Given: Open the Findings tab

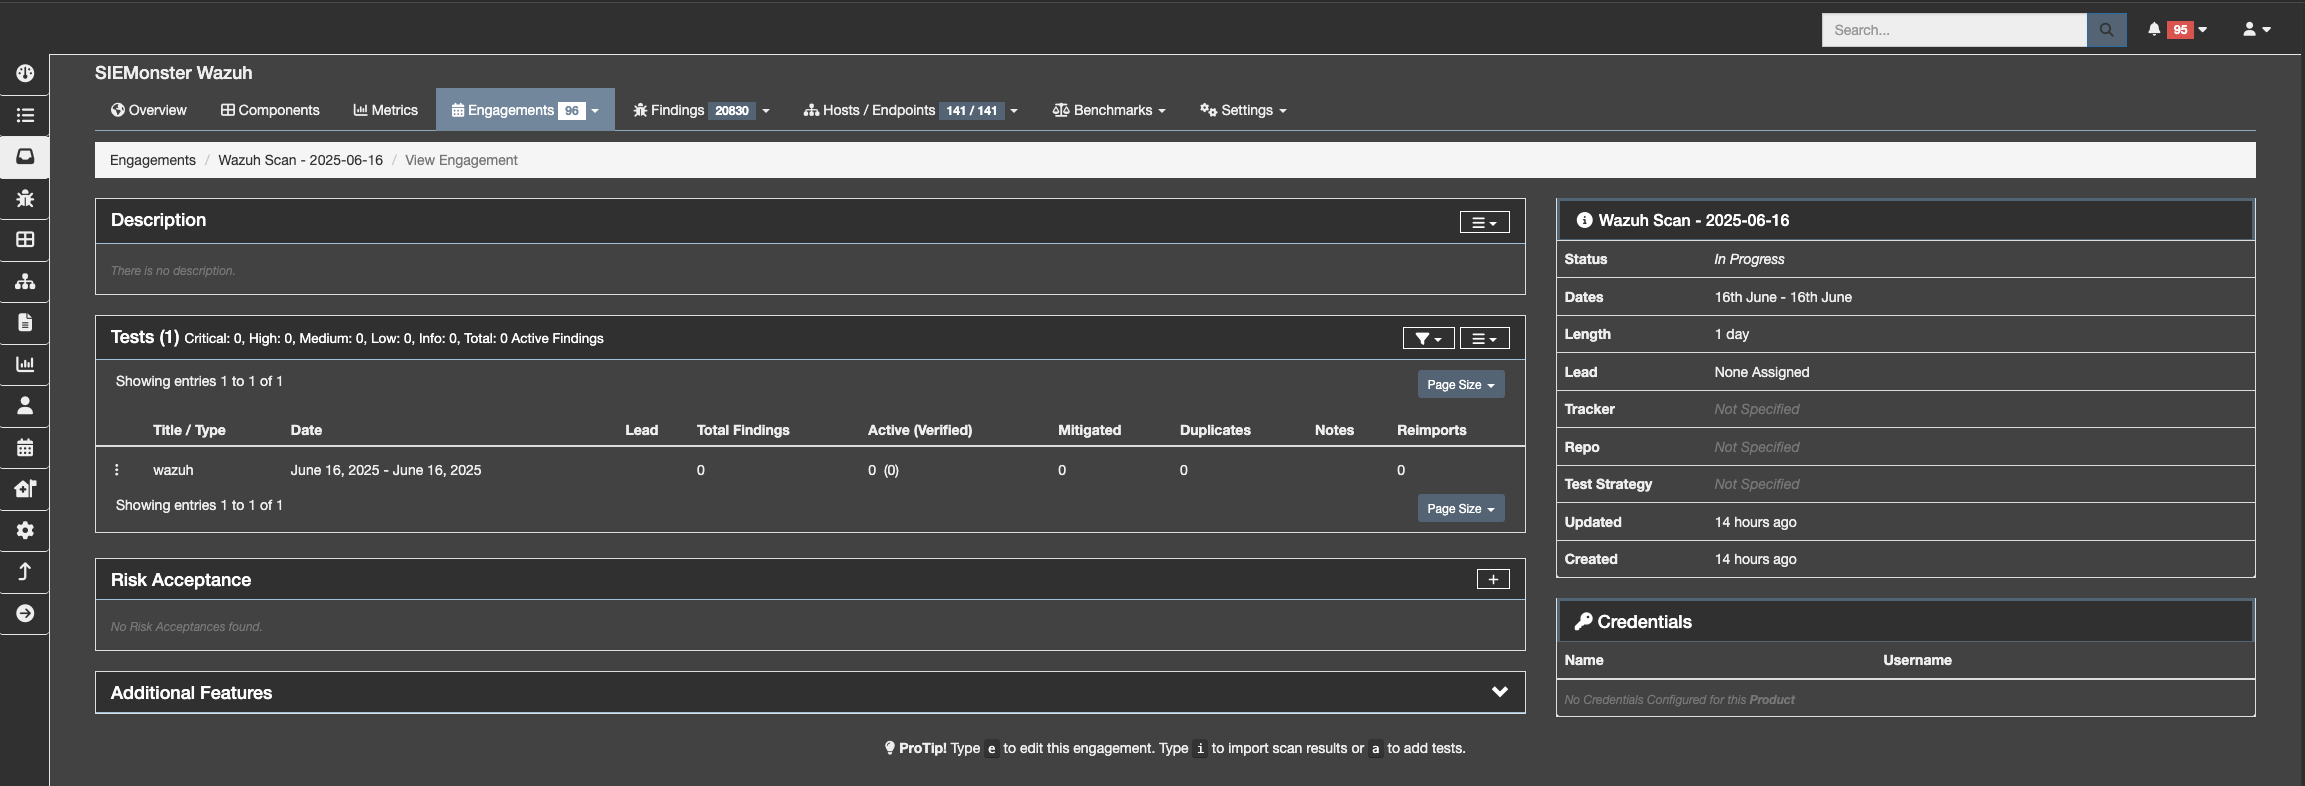Looking at the screenshot, I should click(677, 110).
